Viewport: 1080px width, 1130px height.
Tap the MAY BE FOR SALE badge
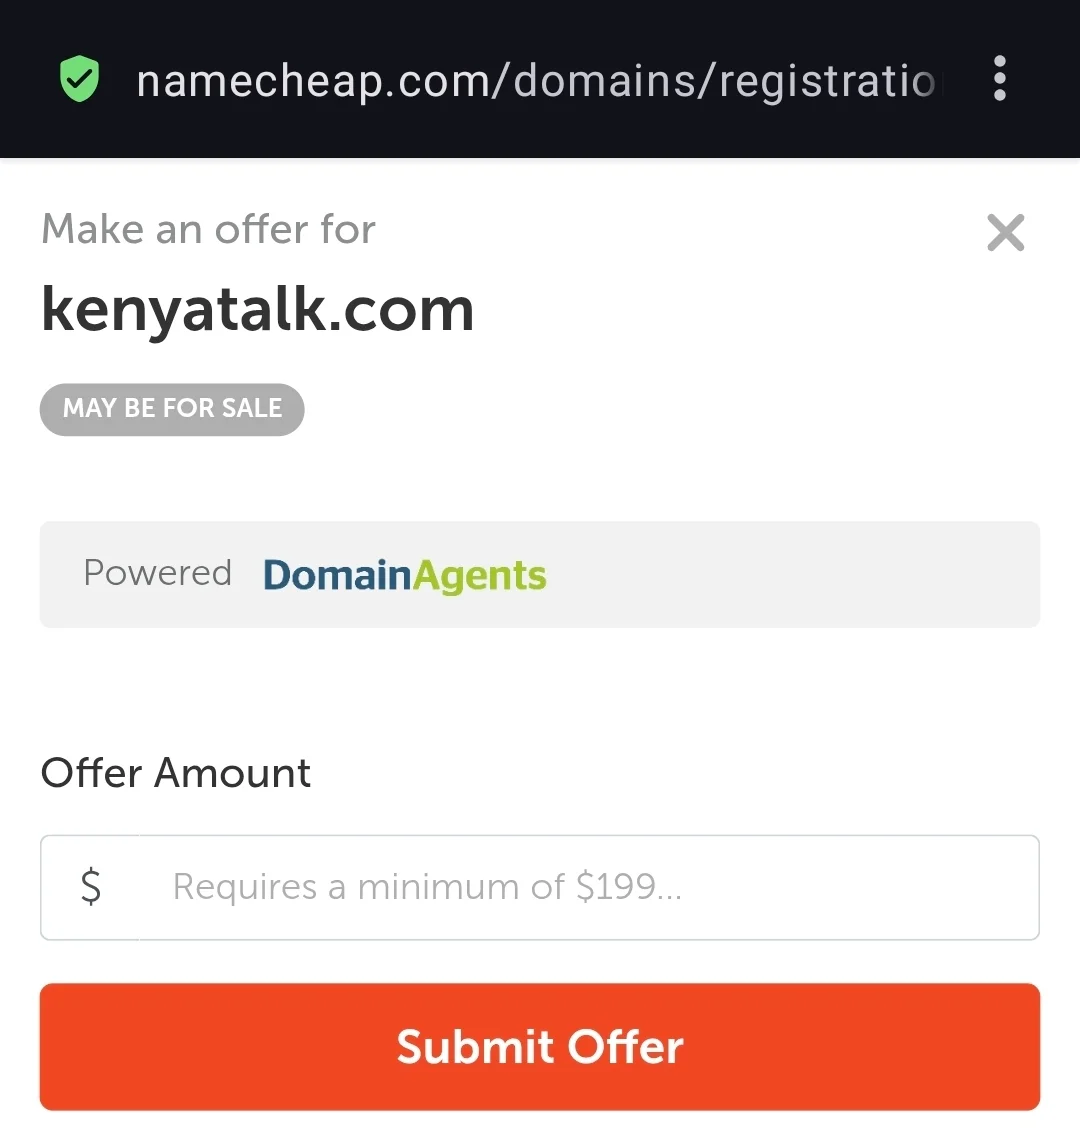172,409
